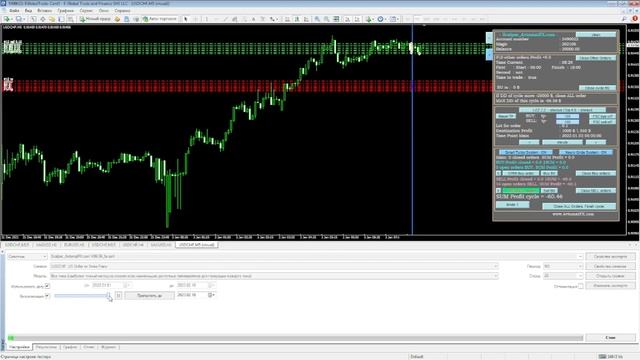This screenshot has width=640, height=360.
Task: Switch chart to bar chart icon
Action: pyautogui.click(x=287, y=19)
